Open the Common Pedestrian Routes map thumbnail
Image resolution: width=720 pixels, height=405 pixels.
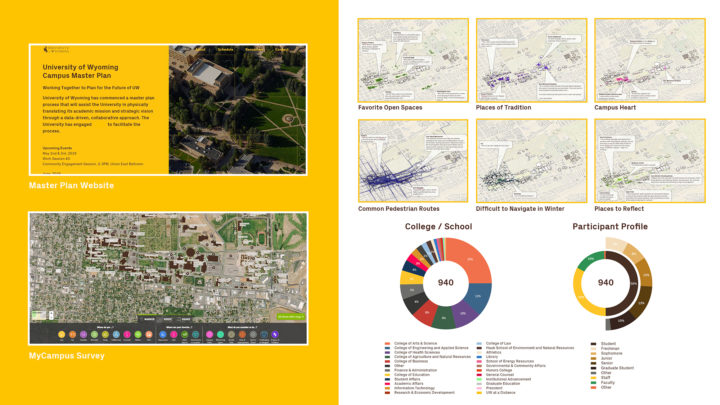(x=413, y=161)
